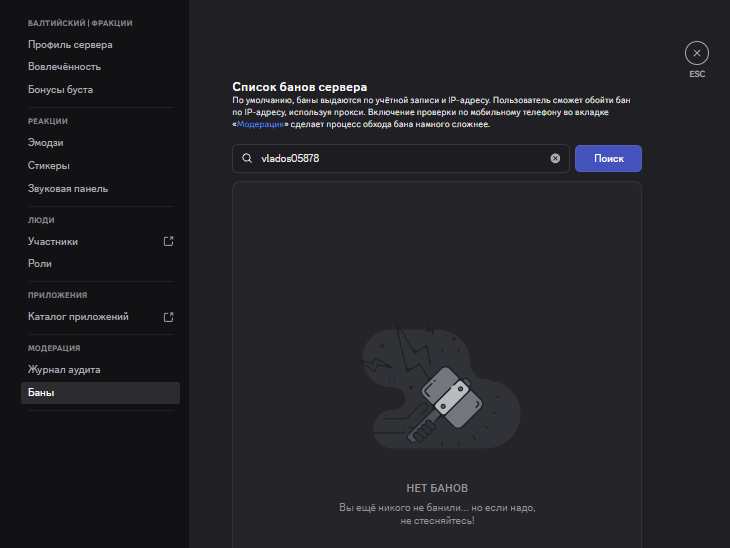Viewport: 730px width, 548px height.
Task: Navigate to Роли settings
Action: pos(40,264)
